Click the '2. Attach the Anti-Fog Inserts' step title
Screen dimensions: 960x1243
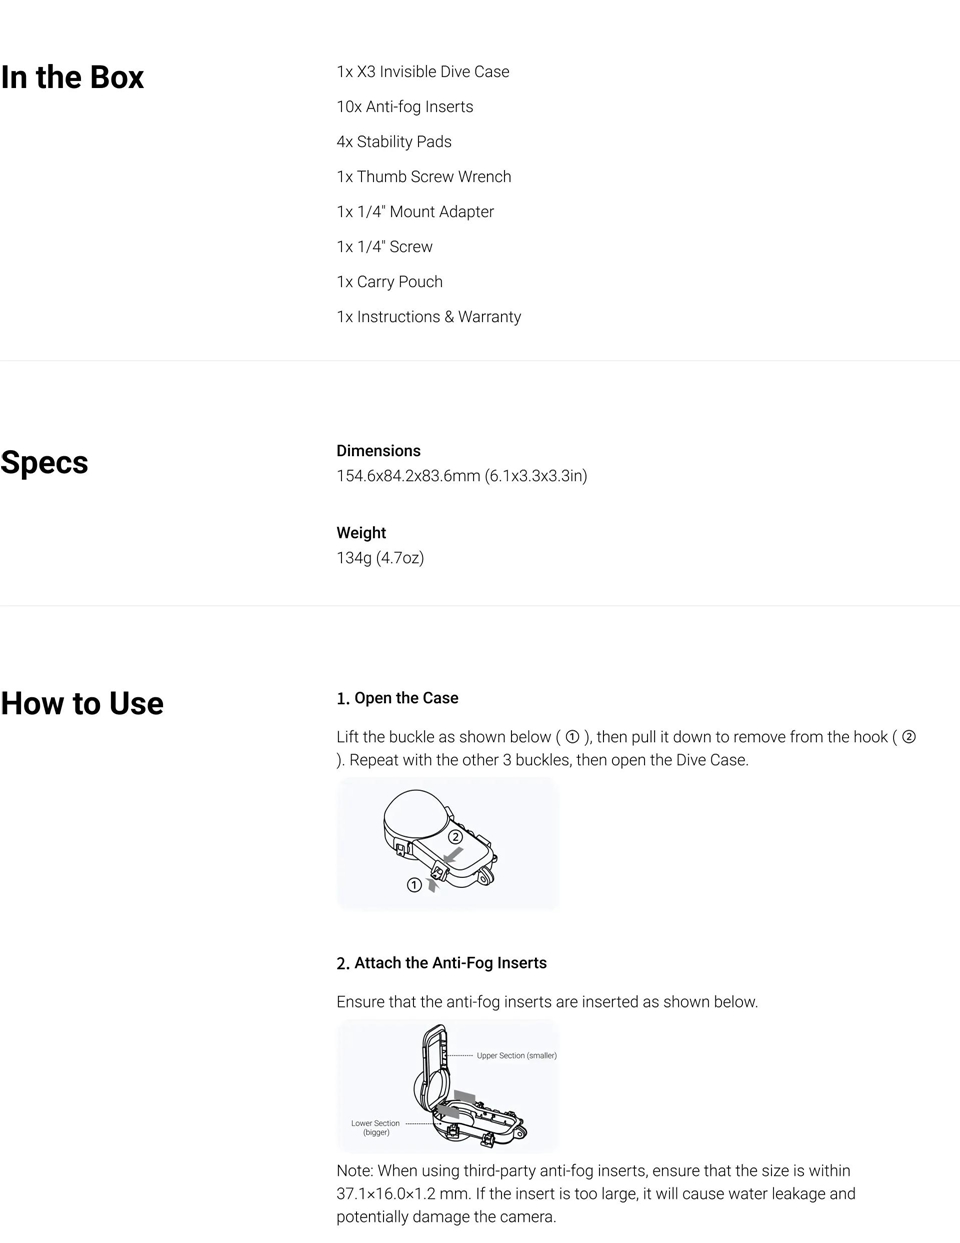click(x=442, y=963)
